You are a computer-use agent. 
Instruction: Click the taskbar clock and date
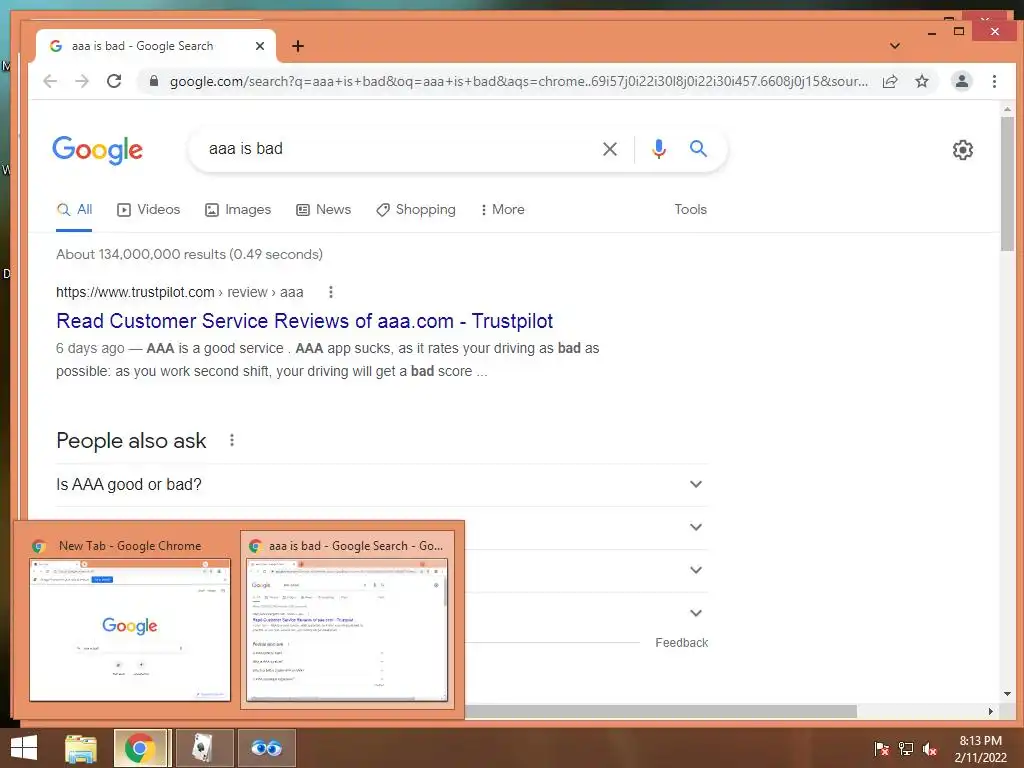tap(980, 749)
